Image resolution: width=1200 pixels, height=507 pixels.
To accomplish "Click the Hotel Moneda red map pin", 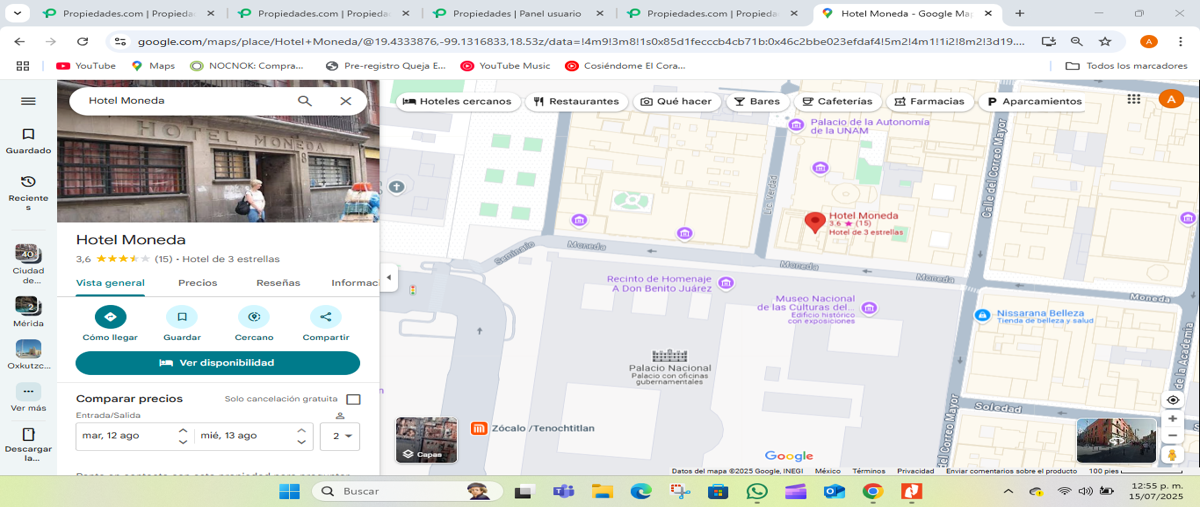I will (814, 222).
